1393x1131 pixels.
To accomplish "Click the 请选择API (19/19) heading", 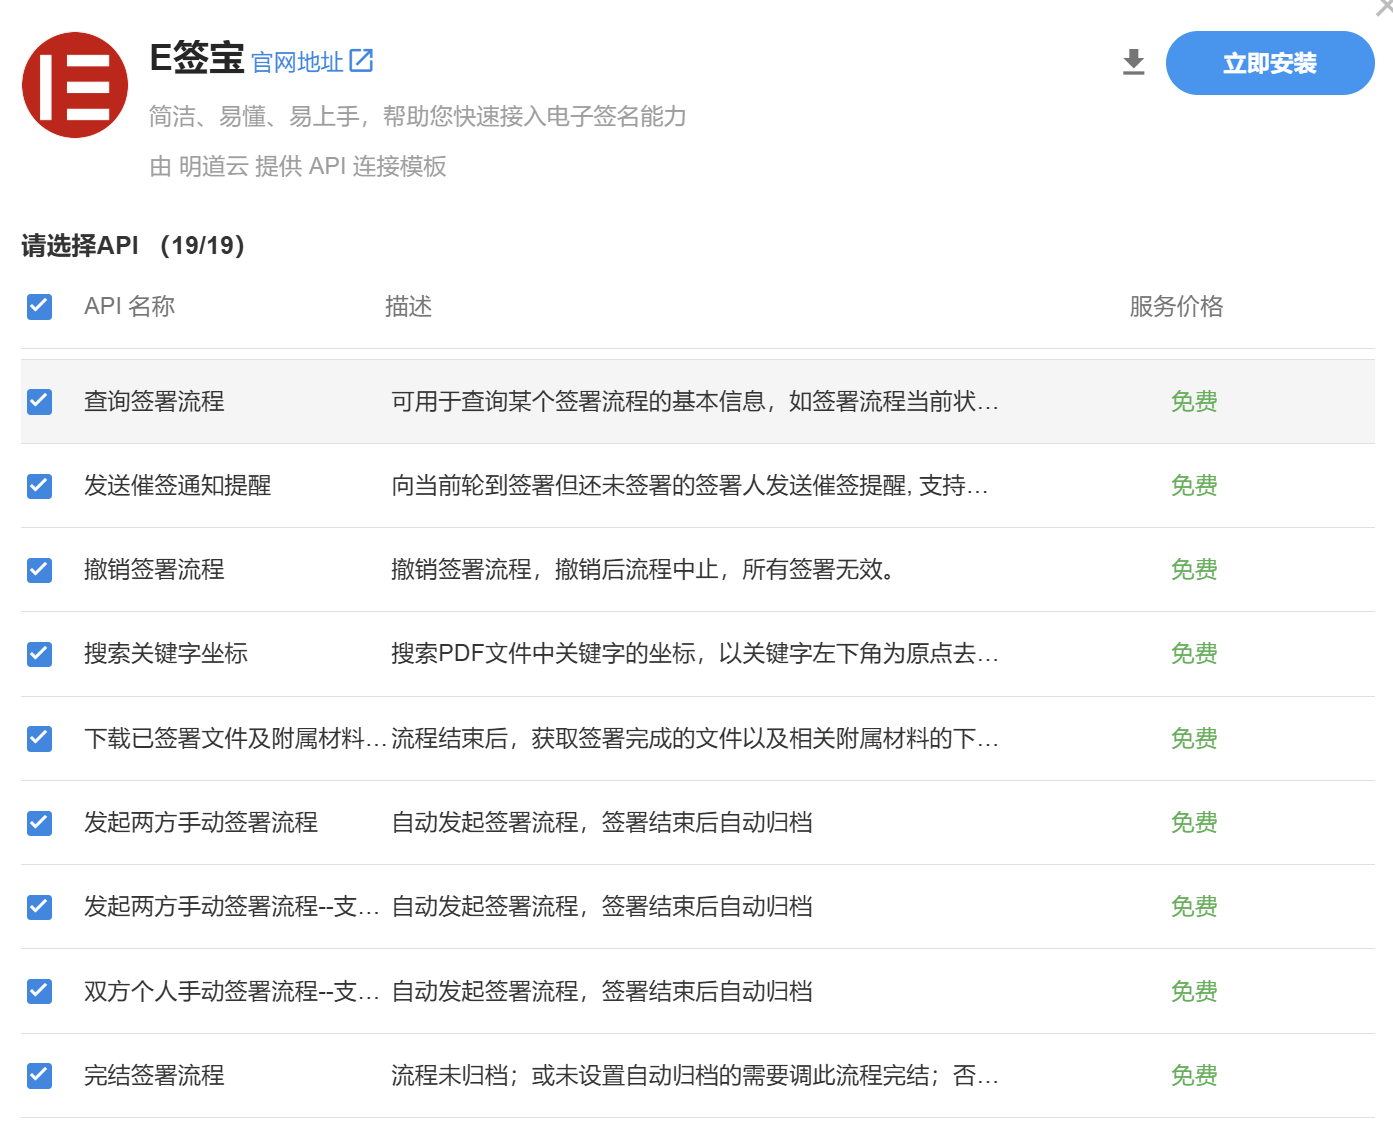I will coord(133,245).
